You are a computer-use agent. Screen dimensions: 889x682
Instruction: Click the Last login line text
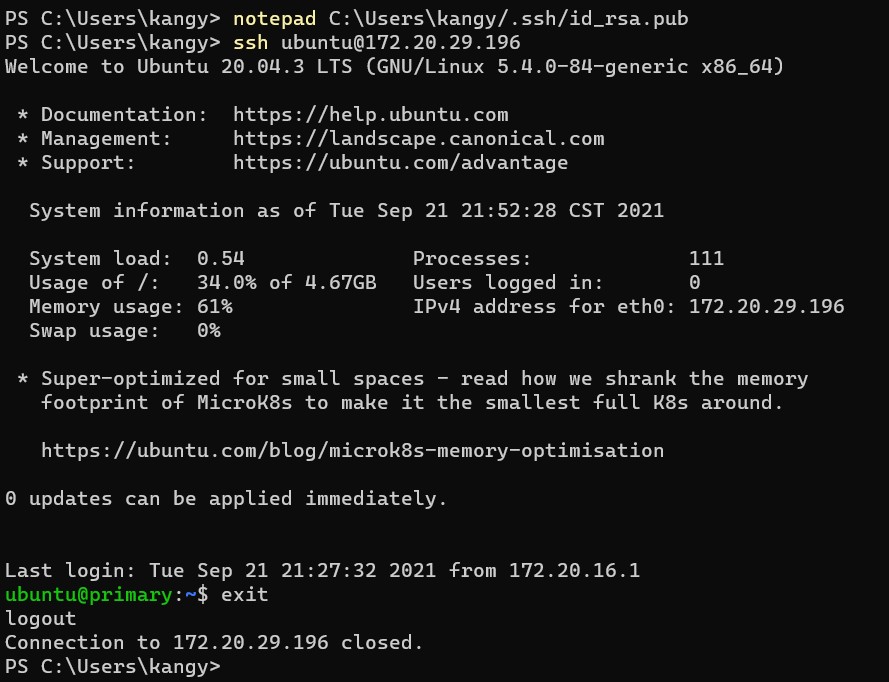coord(323,570)
